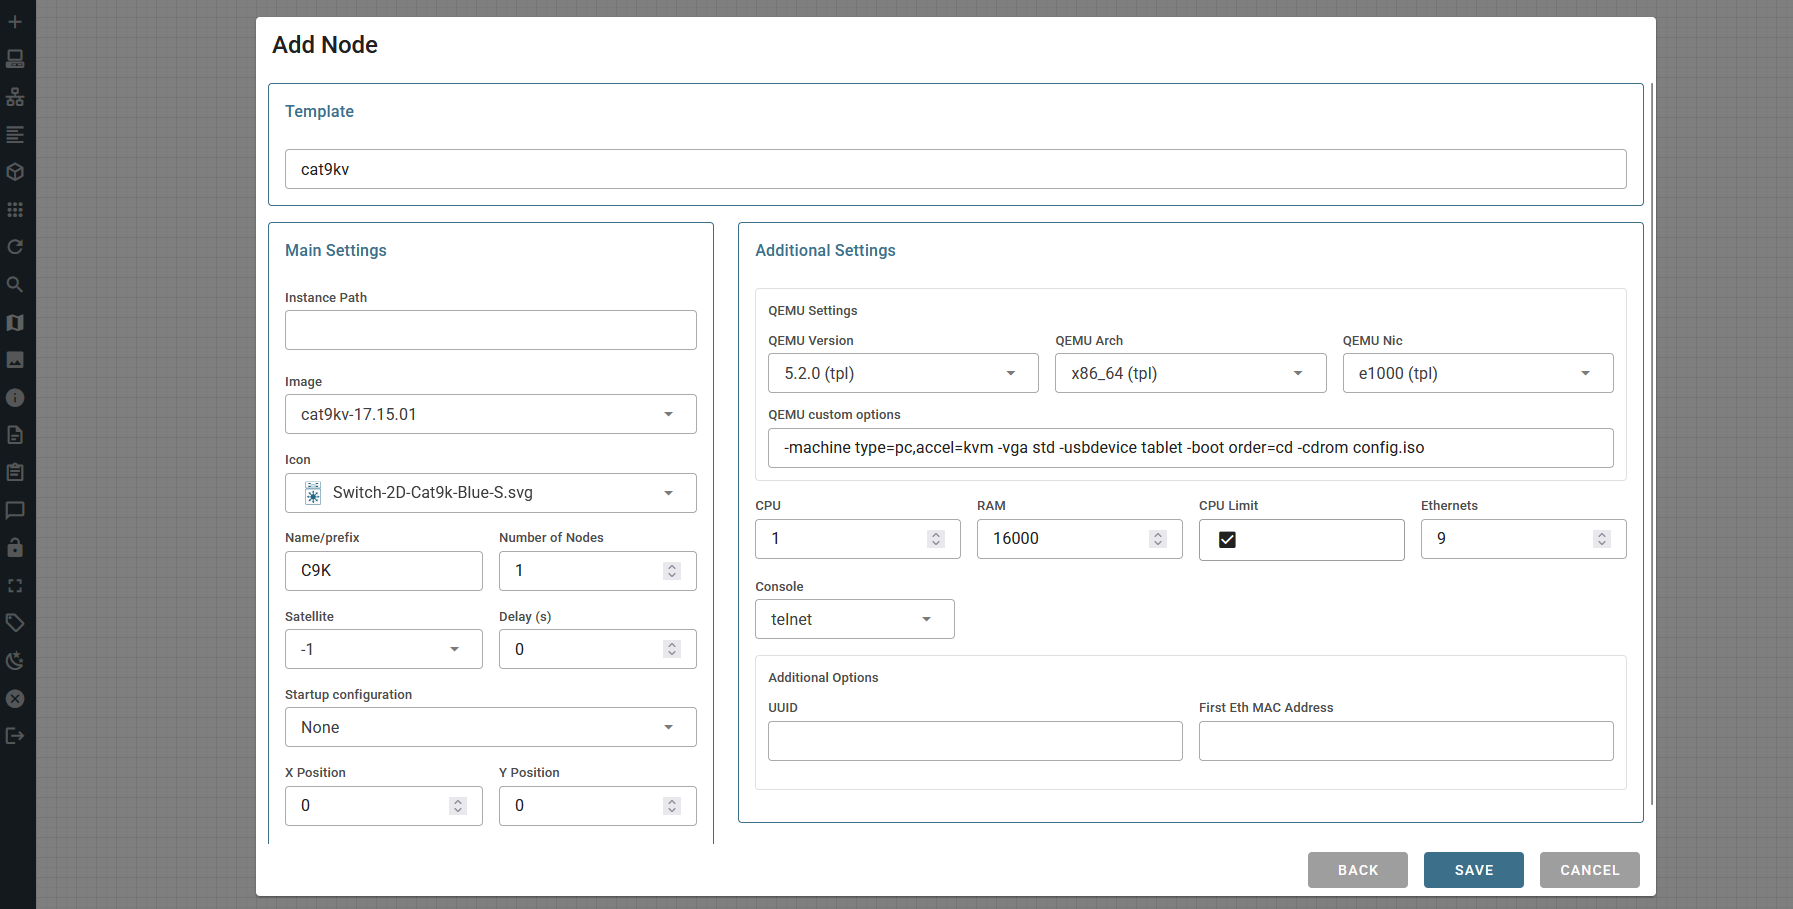This screenshot has width=1793, height=909.
Task: Click the map icon in sidebar
Action: [15, 322]
